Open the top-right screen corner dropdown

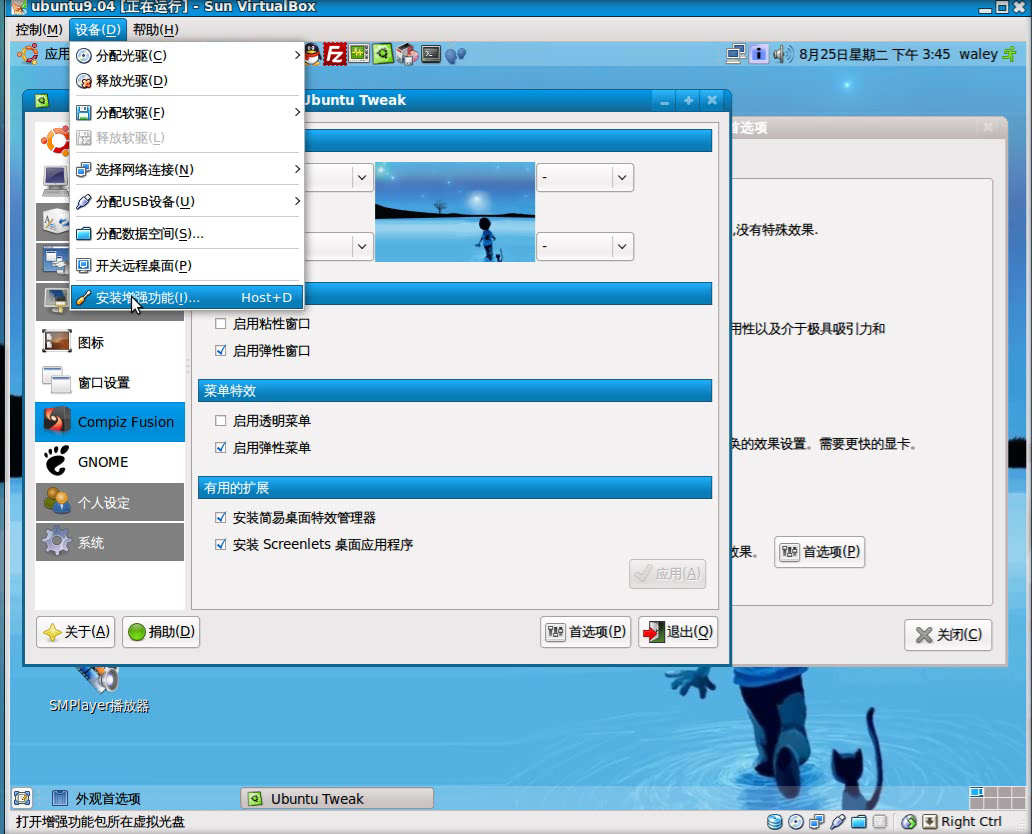[585, 177]
